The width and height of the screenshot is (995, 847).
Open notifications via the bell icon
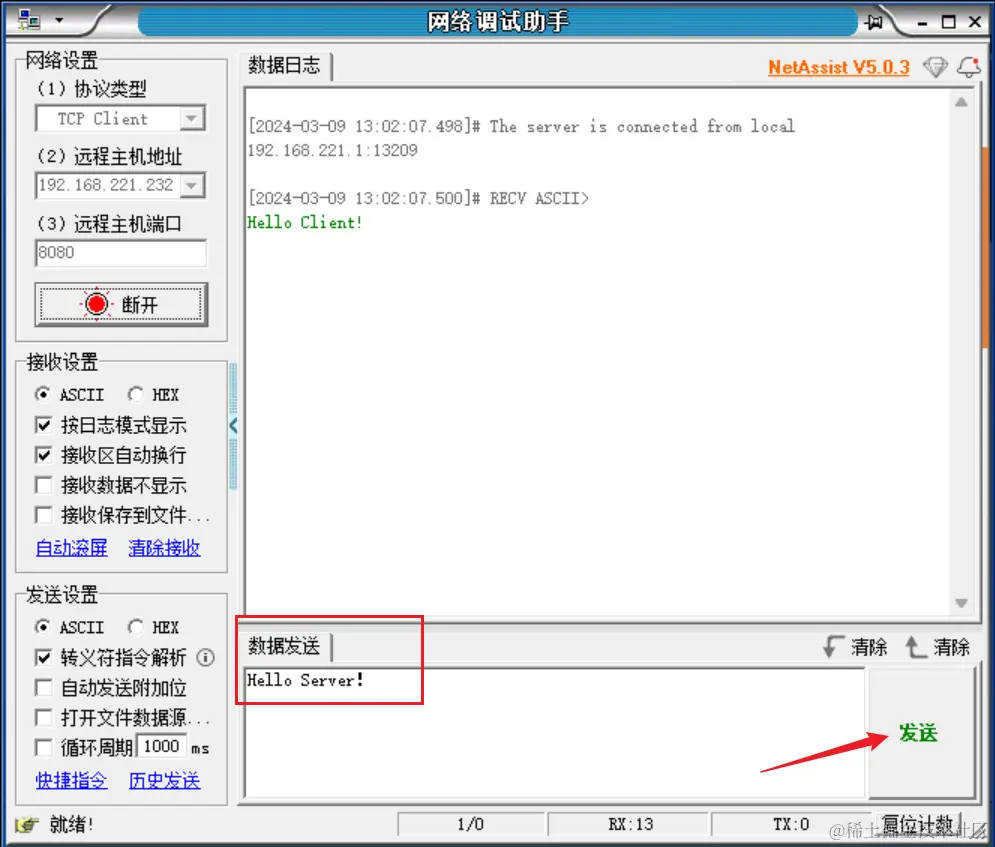point(969,67)
